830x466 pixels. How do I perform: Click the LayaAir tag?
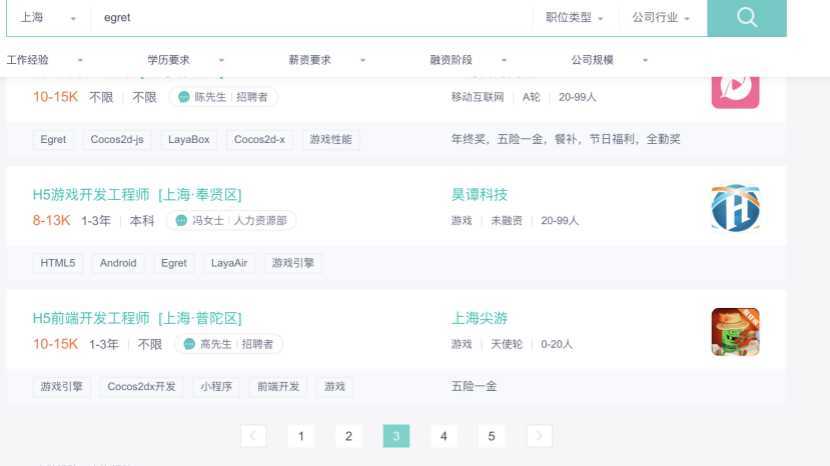229,263
